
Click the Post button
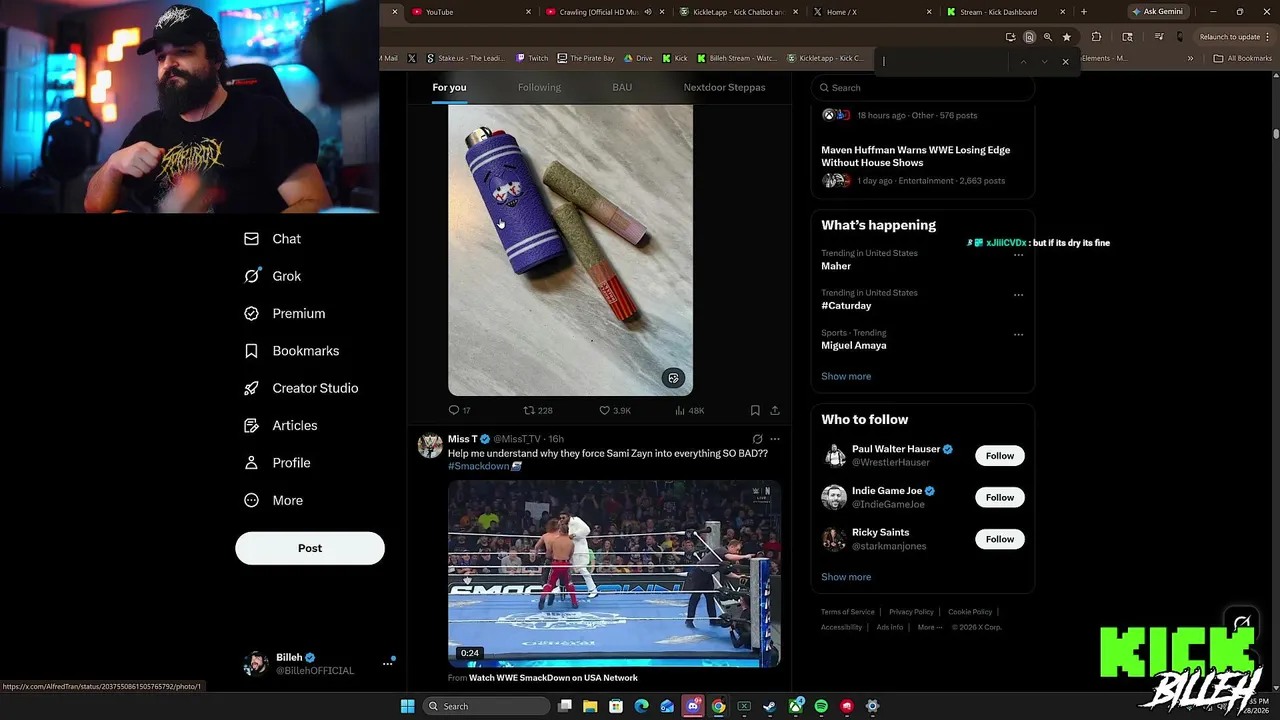coord(310,548)
